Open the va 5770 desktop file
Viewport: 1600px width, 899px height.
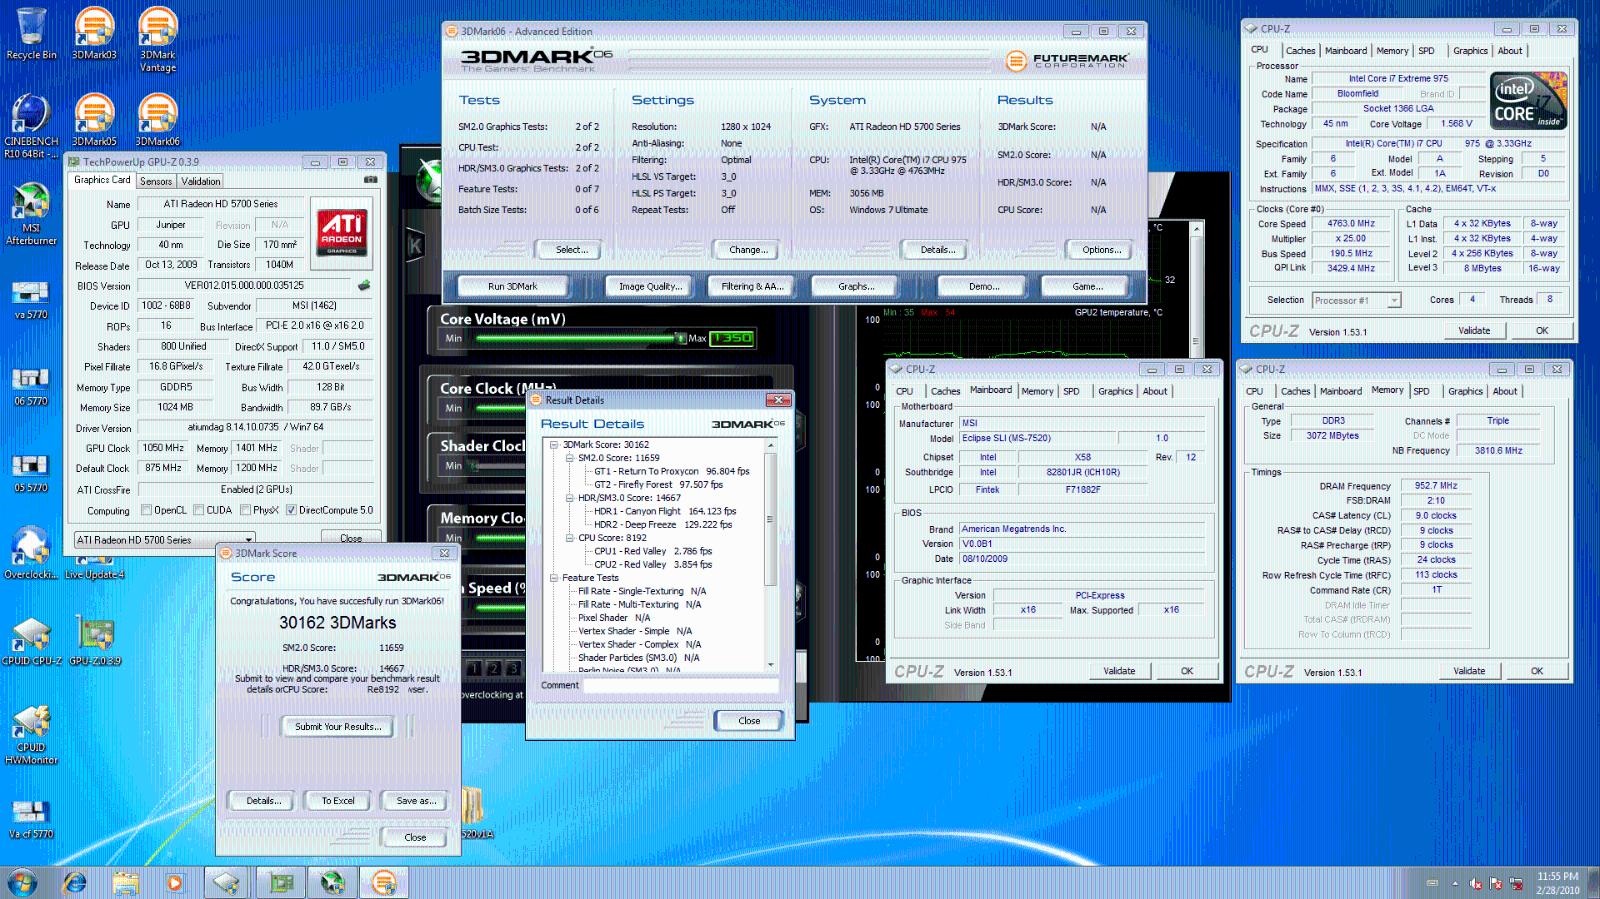[x=31, y=299]
